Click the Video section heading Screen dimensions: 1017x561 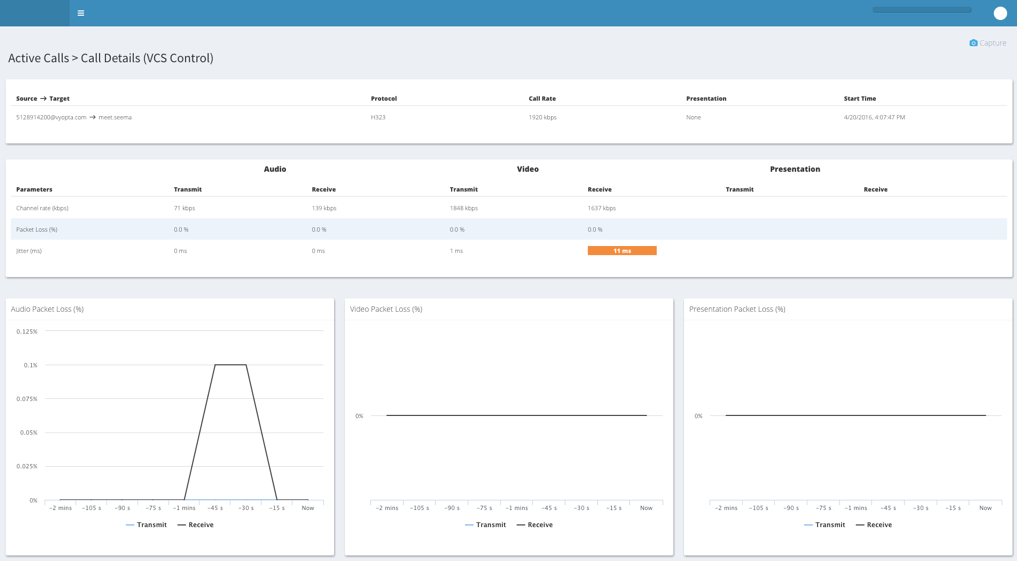[528, 169]
